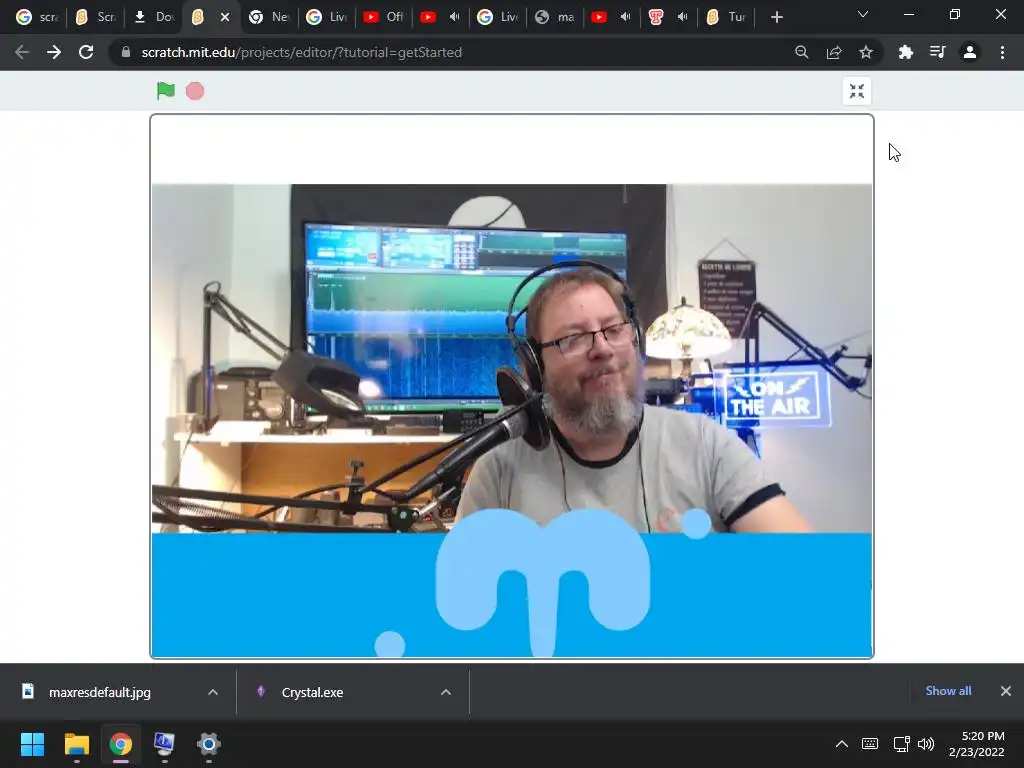Open touch keyboard from system tray
The image size is (1024, 768).
point(870,744)
